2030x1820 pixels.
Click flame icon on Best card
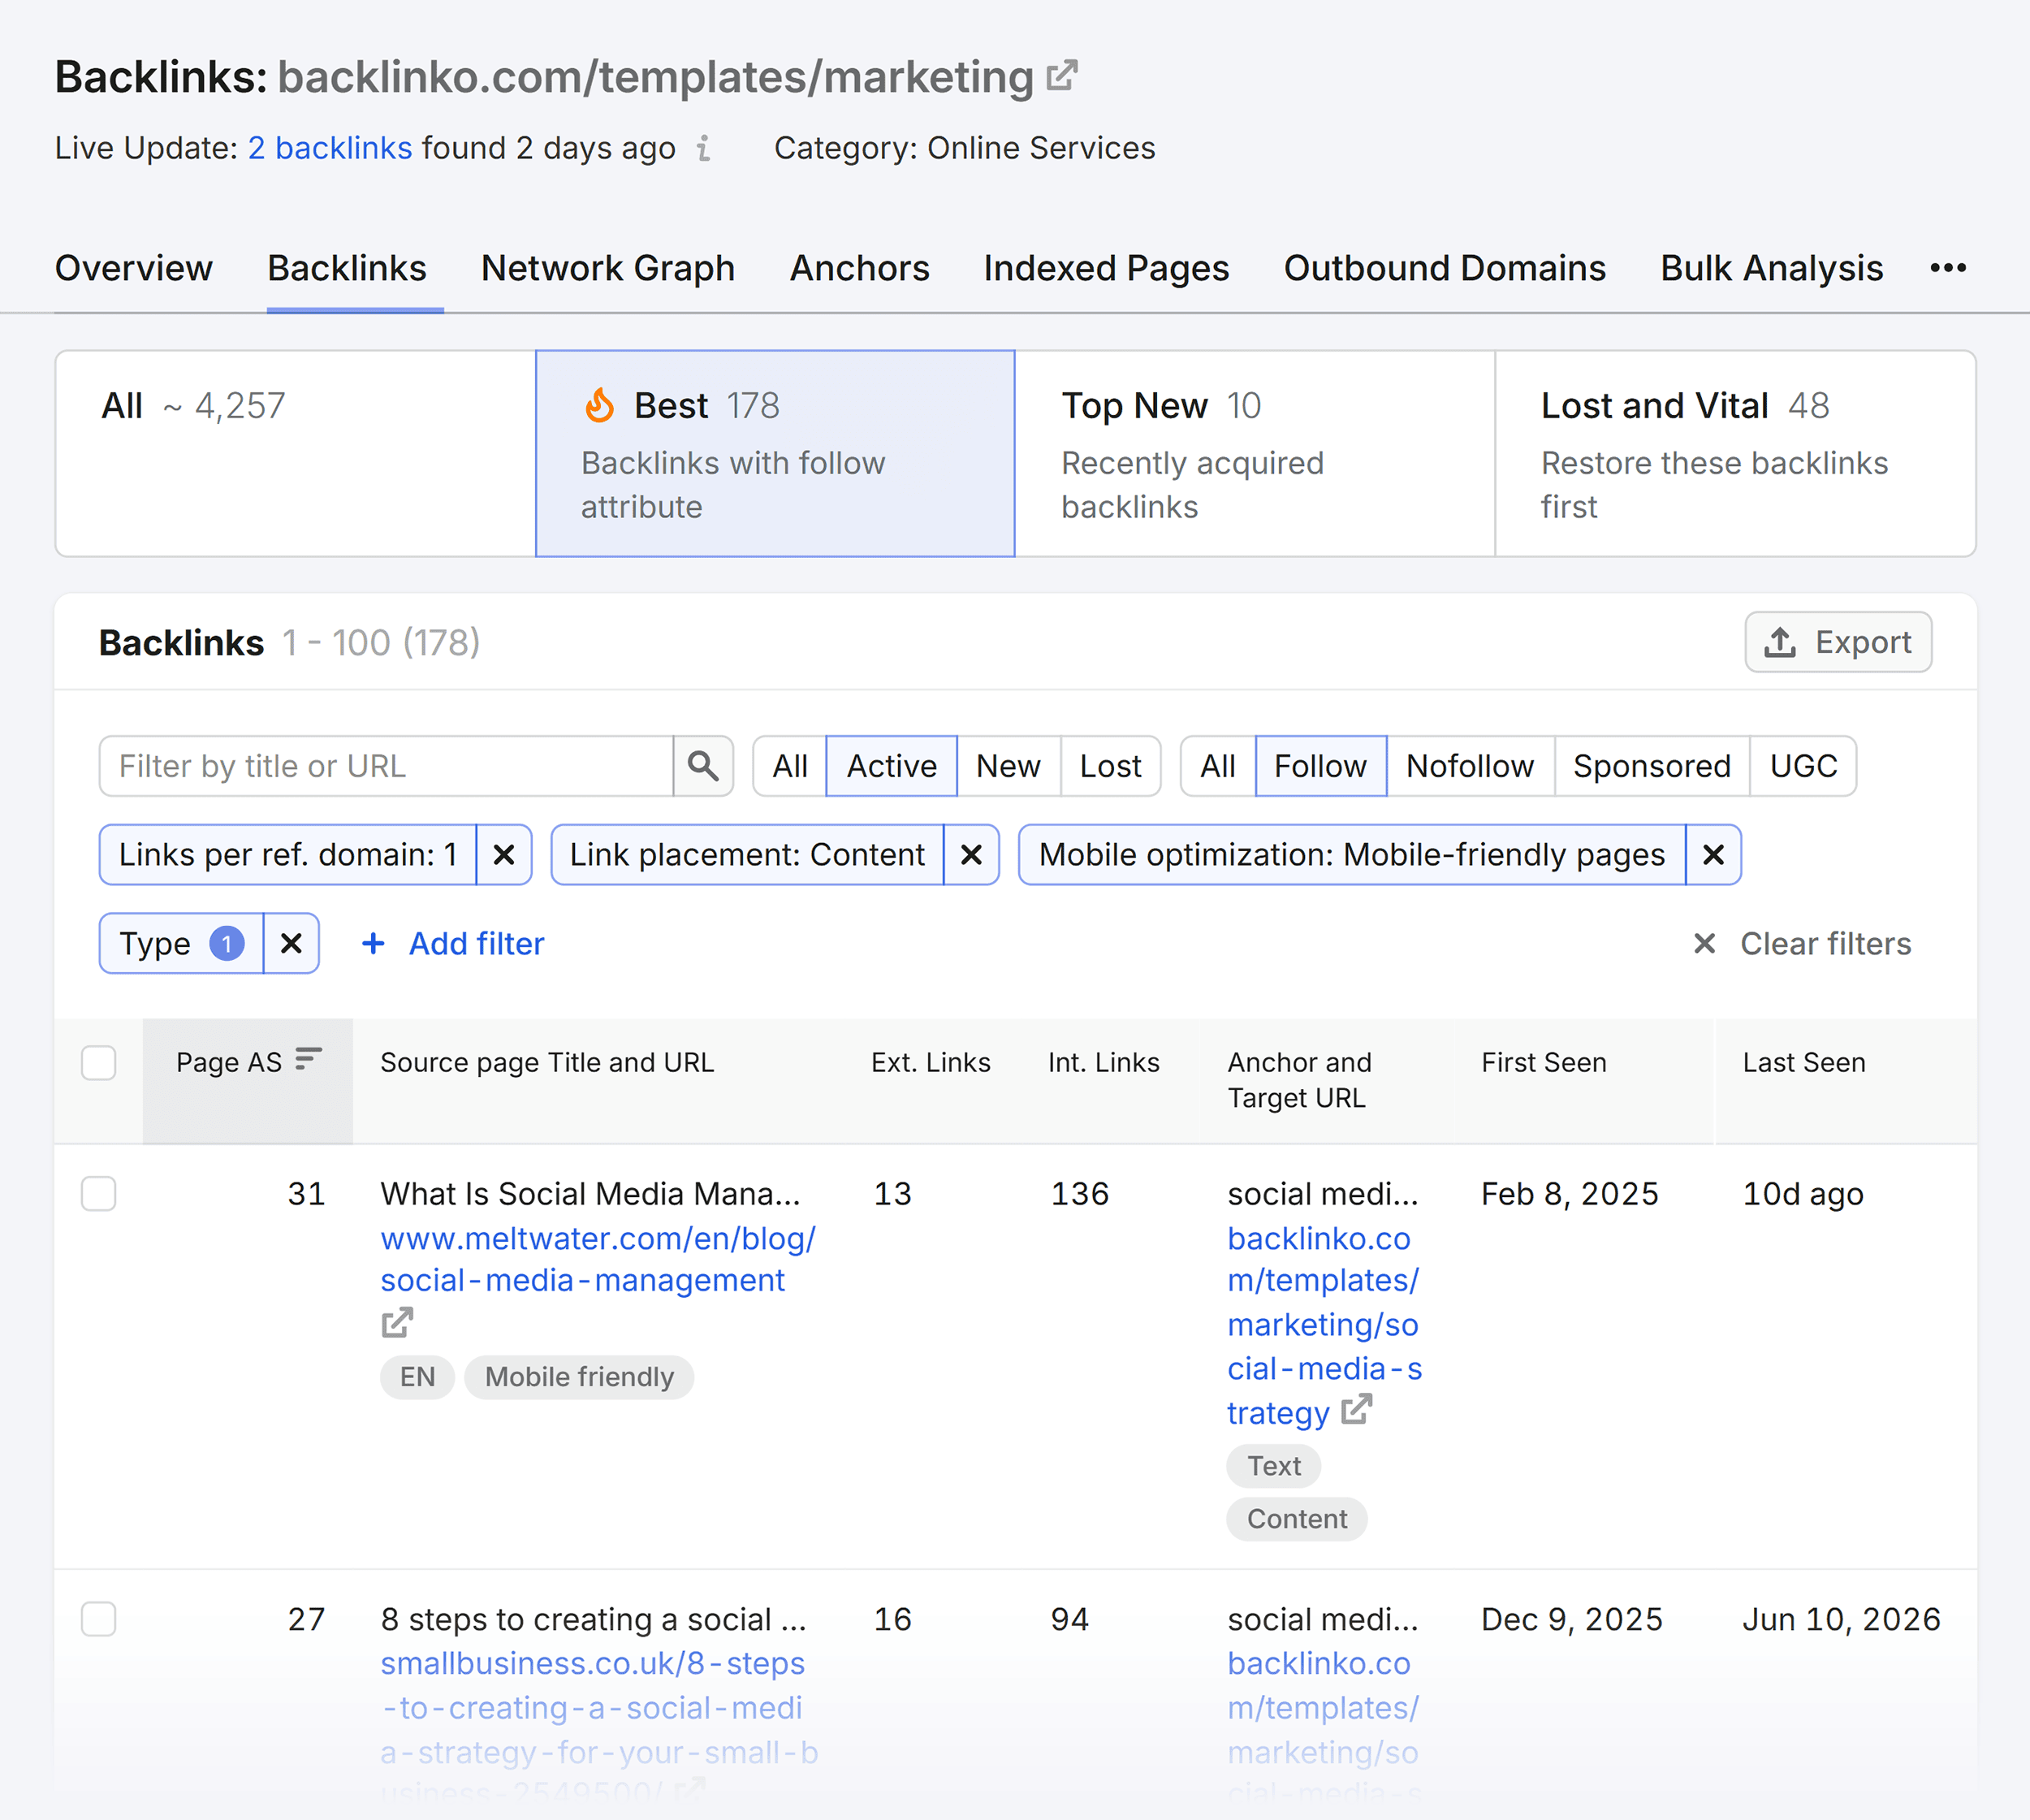pyautogui.click(x=600, y=406)
